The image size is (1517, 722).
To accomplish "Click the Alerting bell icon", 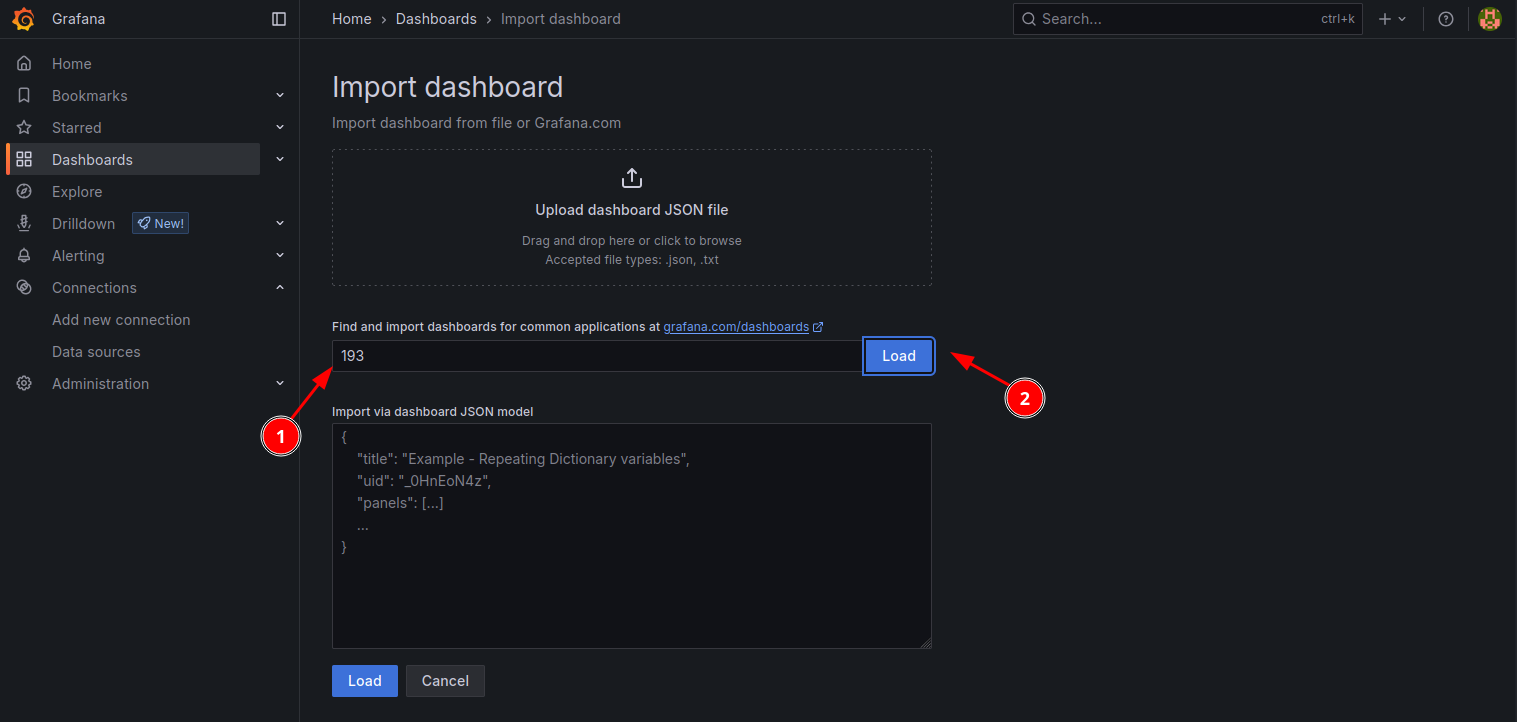I will click(x=24, y=256).
